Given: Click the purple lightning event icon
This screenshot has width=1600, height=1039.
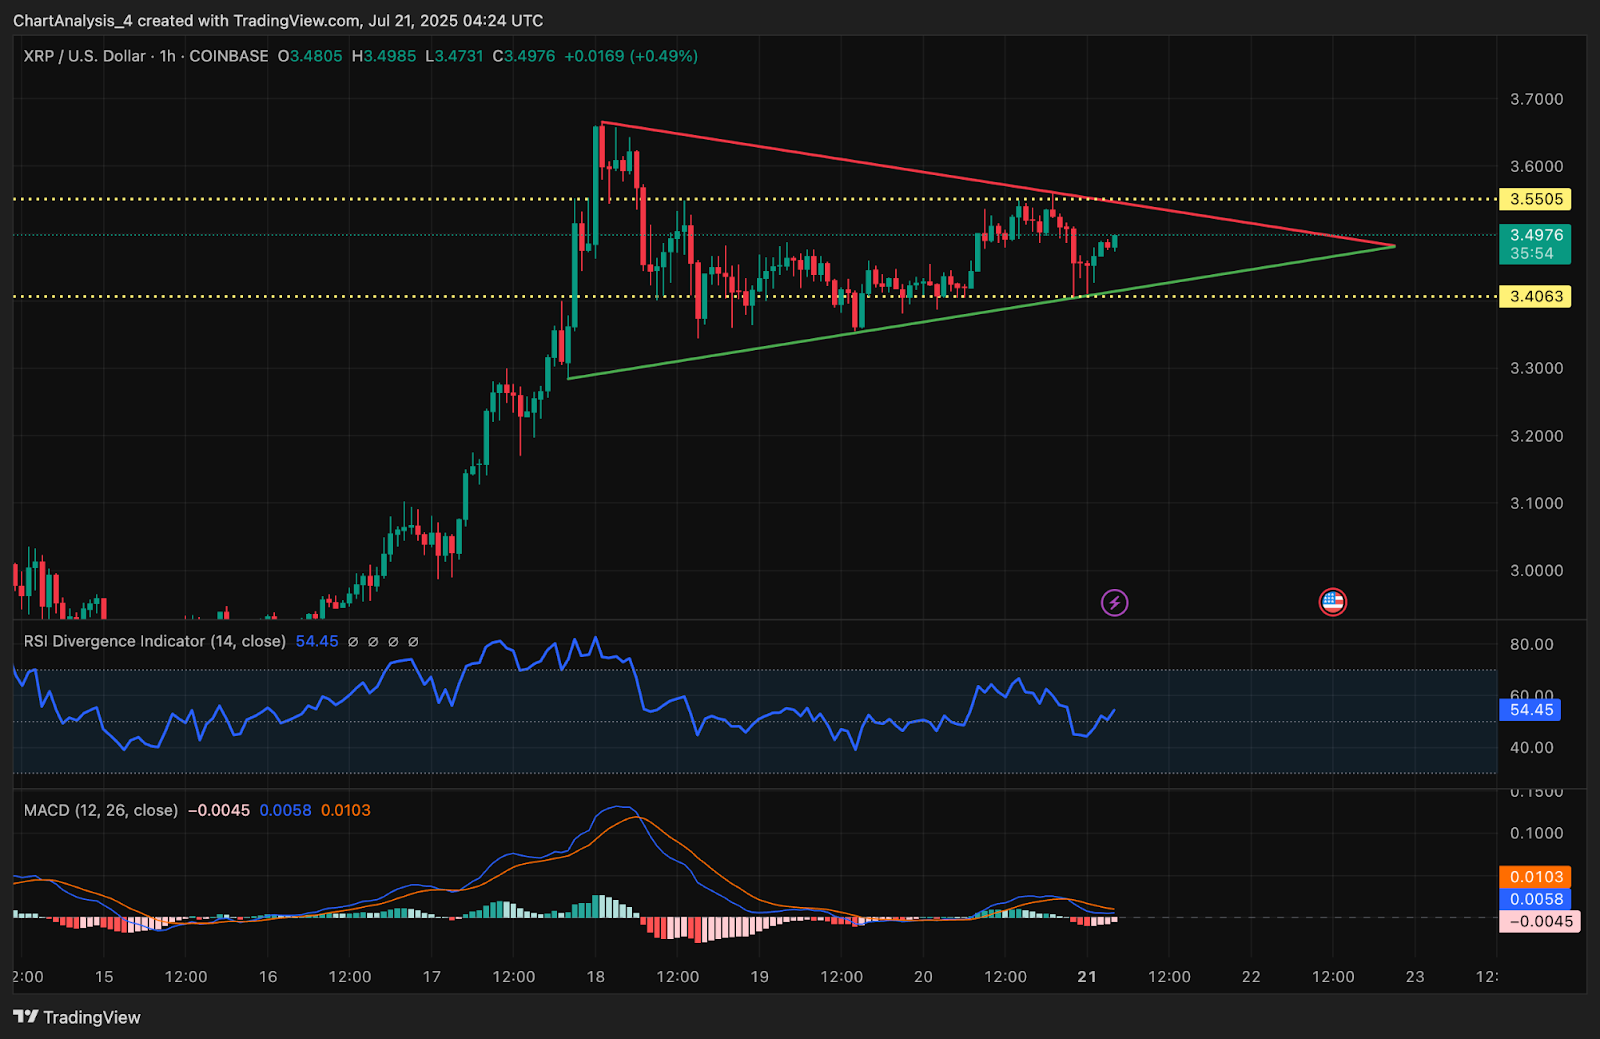Looking at the screenshot, I should 1114,602.
